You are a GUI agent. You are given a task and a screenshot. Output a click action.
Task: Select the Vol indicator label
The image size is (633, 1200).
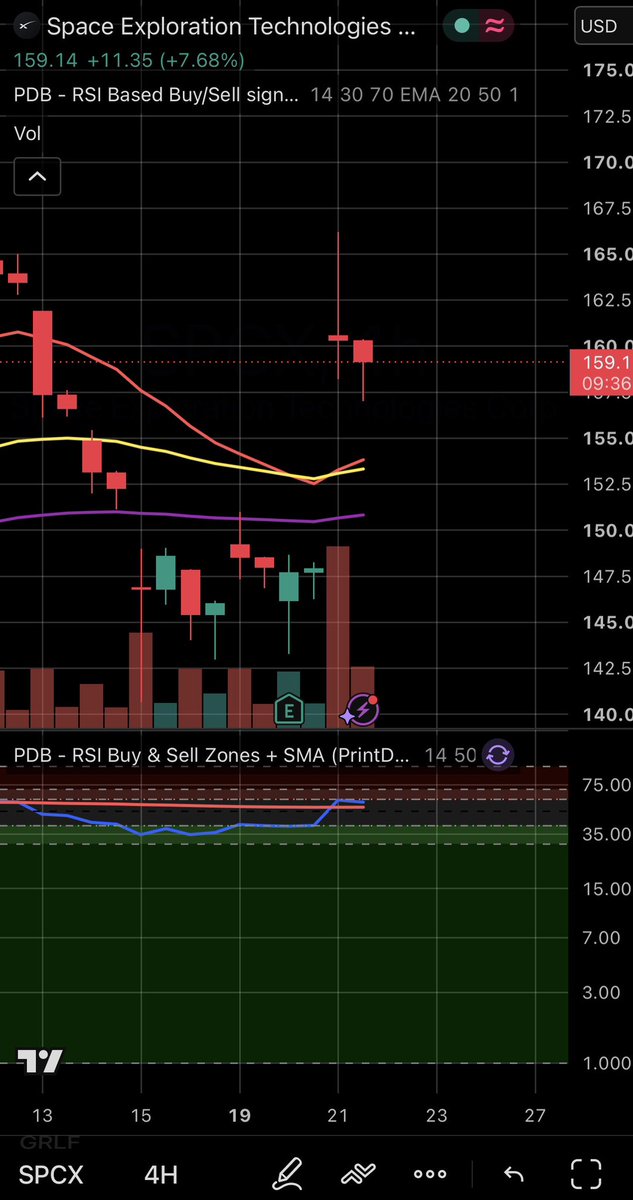28,133
